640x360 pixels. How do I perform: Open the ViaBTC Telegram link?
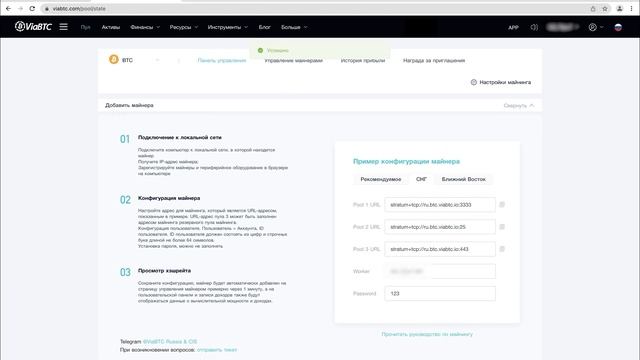(170, 341)
